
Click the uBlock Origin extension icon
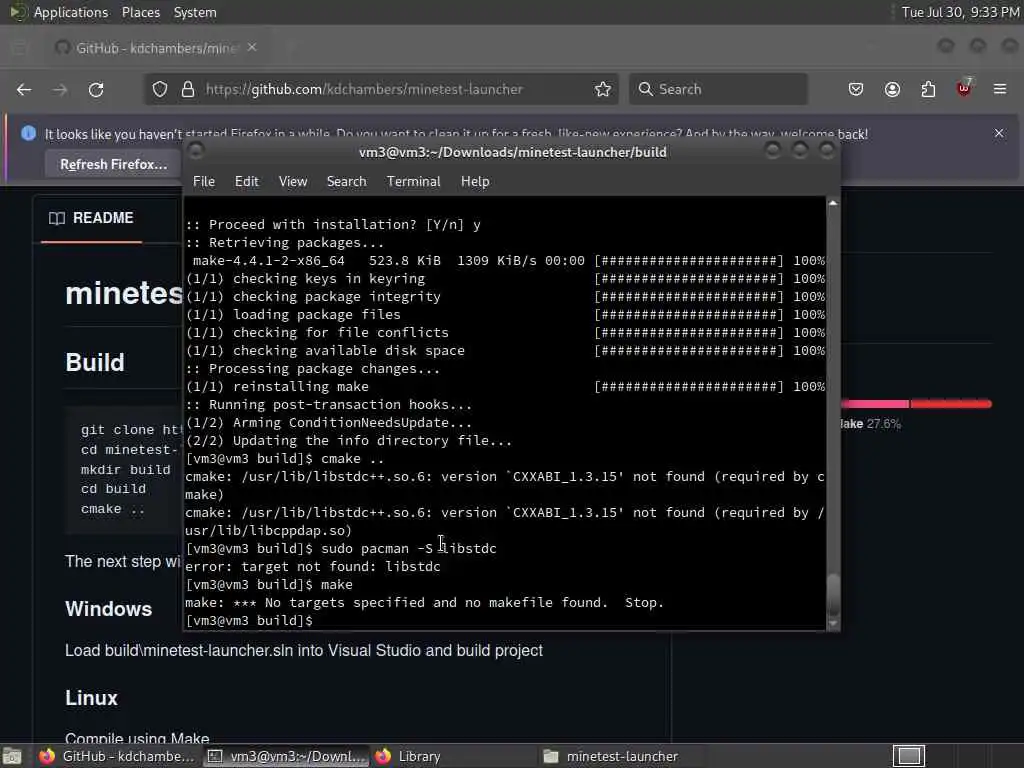point(964,88)
